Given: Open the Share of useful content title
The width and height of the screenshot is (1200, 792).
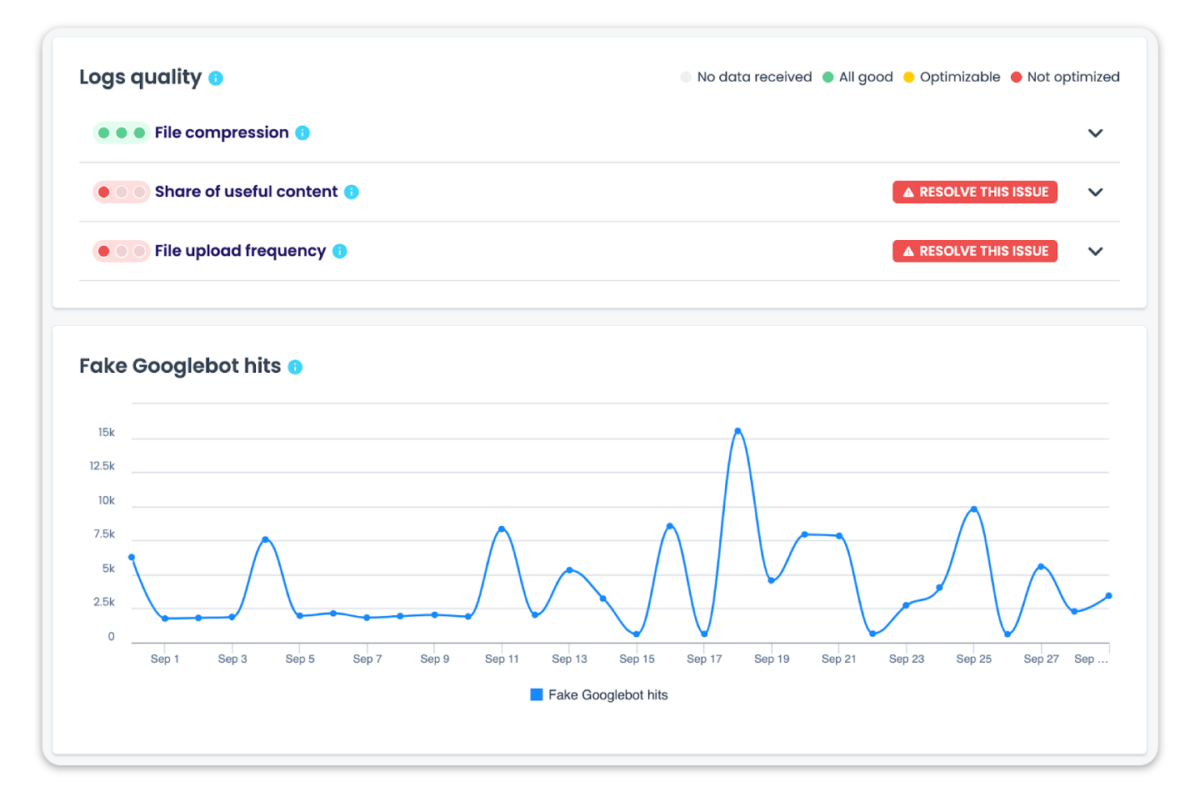Looking at the screenshot, I should [246, 192].
